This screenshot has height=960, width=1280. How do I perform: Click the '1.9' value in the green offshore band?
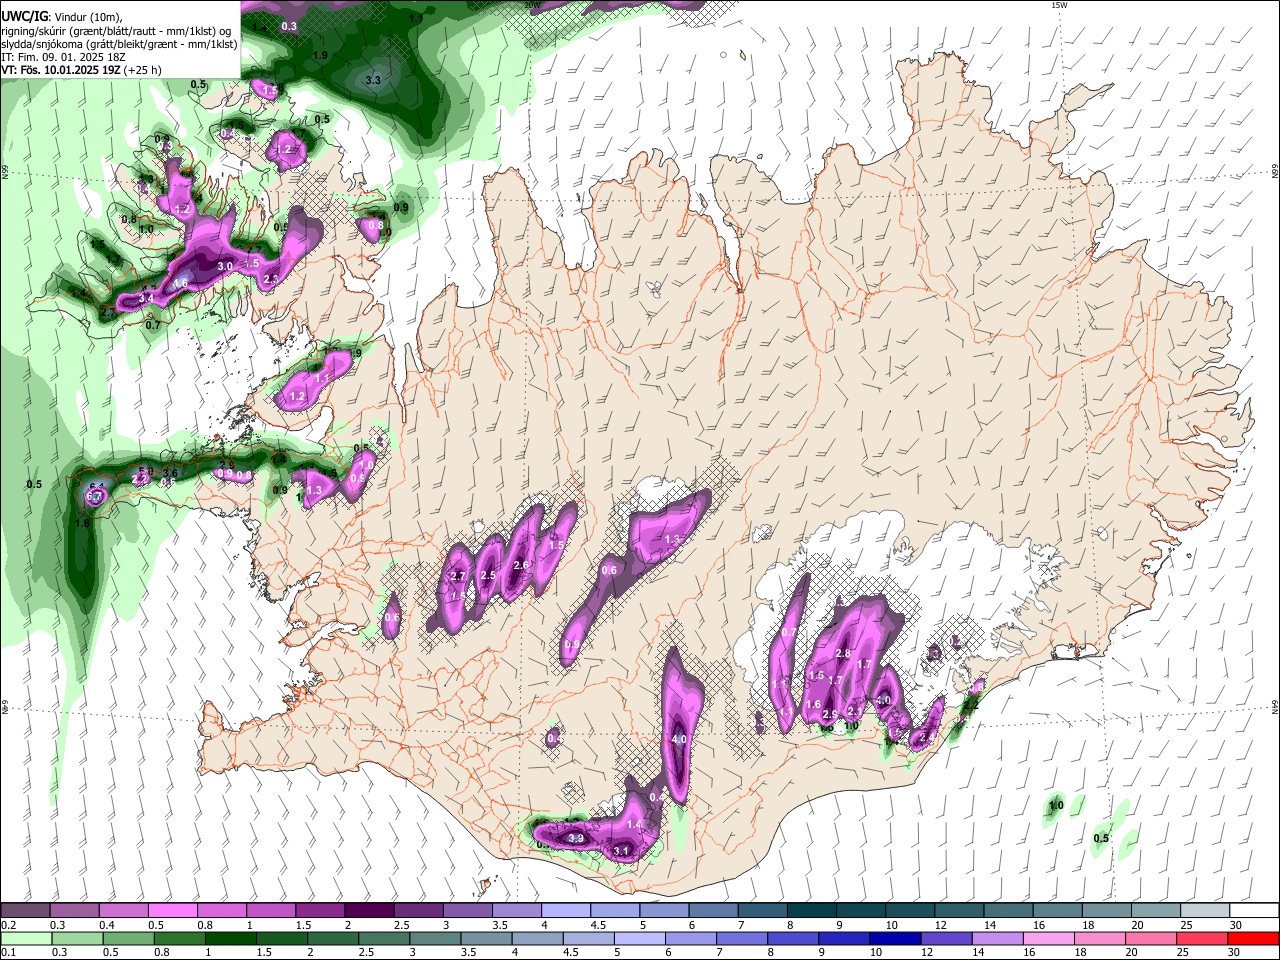coord(320,56)
